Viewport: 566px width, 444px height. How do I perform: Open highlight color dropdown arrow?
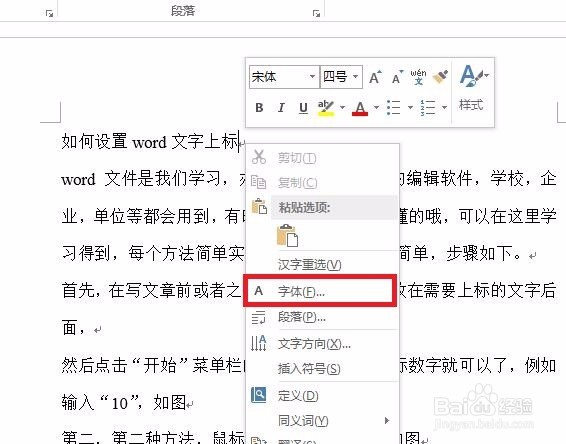[x=342, y=107]
